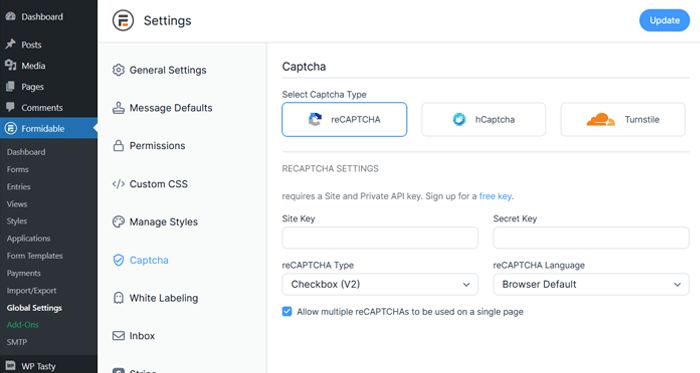Open Custom CSS tab
Screen dimensions: 700x373
pos(150,184)
